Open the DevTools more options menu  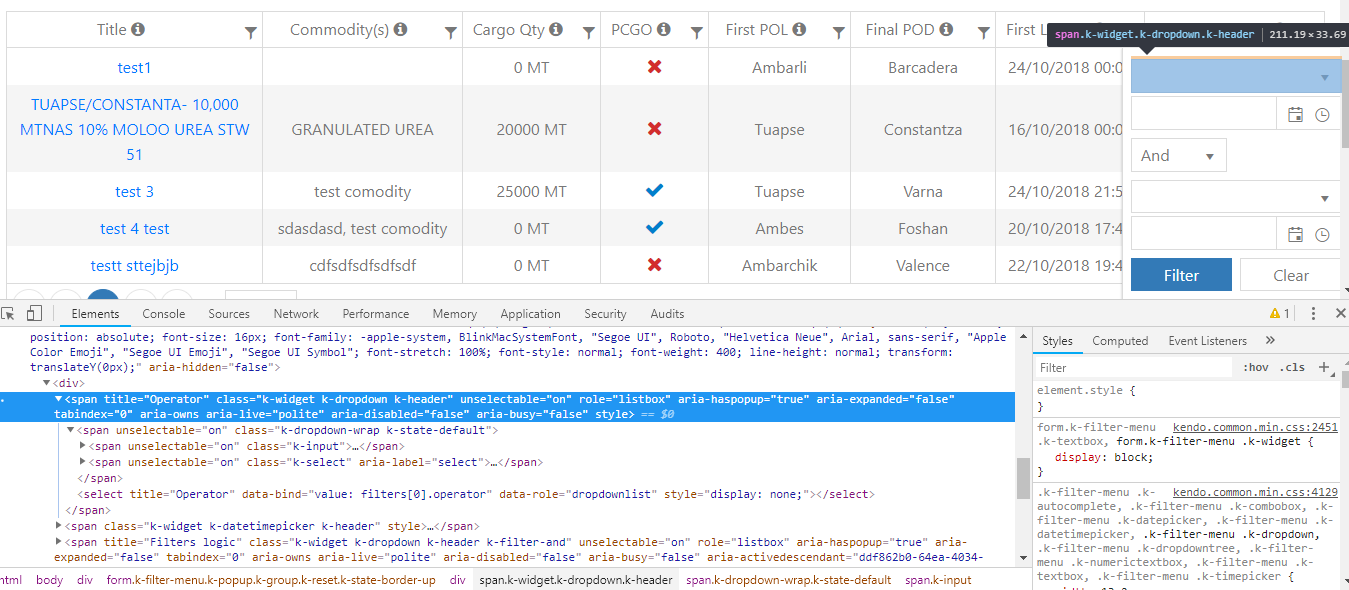tap(1313, 314)
